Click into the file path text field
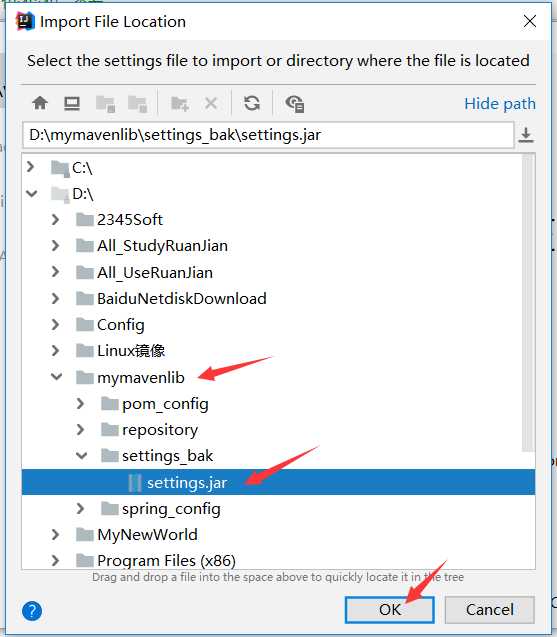557x637 pixels. [x=268, y=135]
